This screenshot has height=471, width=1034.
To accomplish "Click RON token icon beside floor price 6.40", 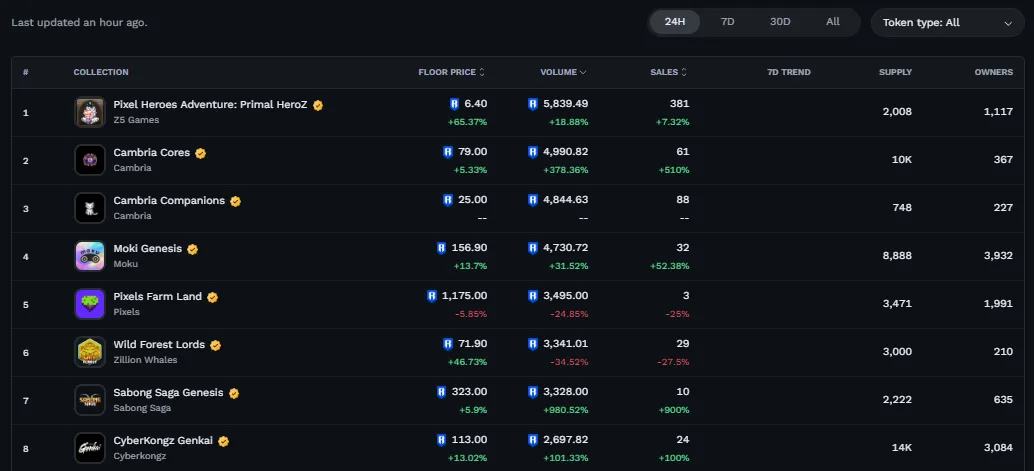I will pyautogui.click(x=454, y=104).
